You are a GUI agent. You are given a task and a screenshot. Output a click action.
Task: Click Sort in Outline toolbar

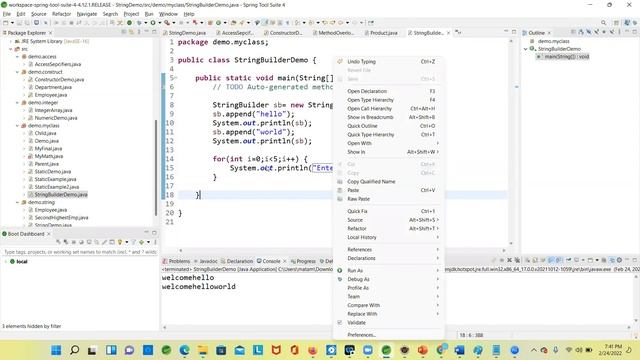[581, 32]
